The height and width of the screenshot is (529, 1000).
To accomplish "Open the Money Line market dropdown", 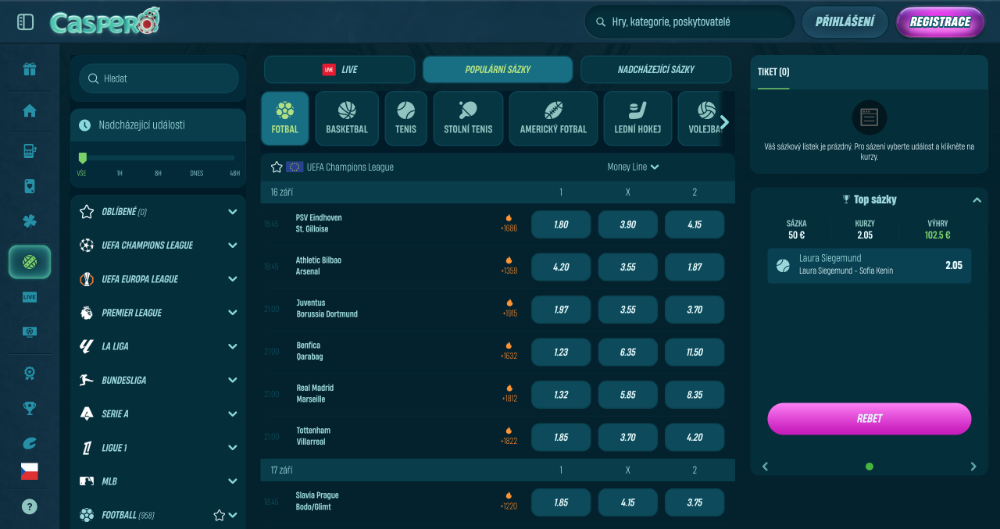I will click(633, 167).
